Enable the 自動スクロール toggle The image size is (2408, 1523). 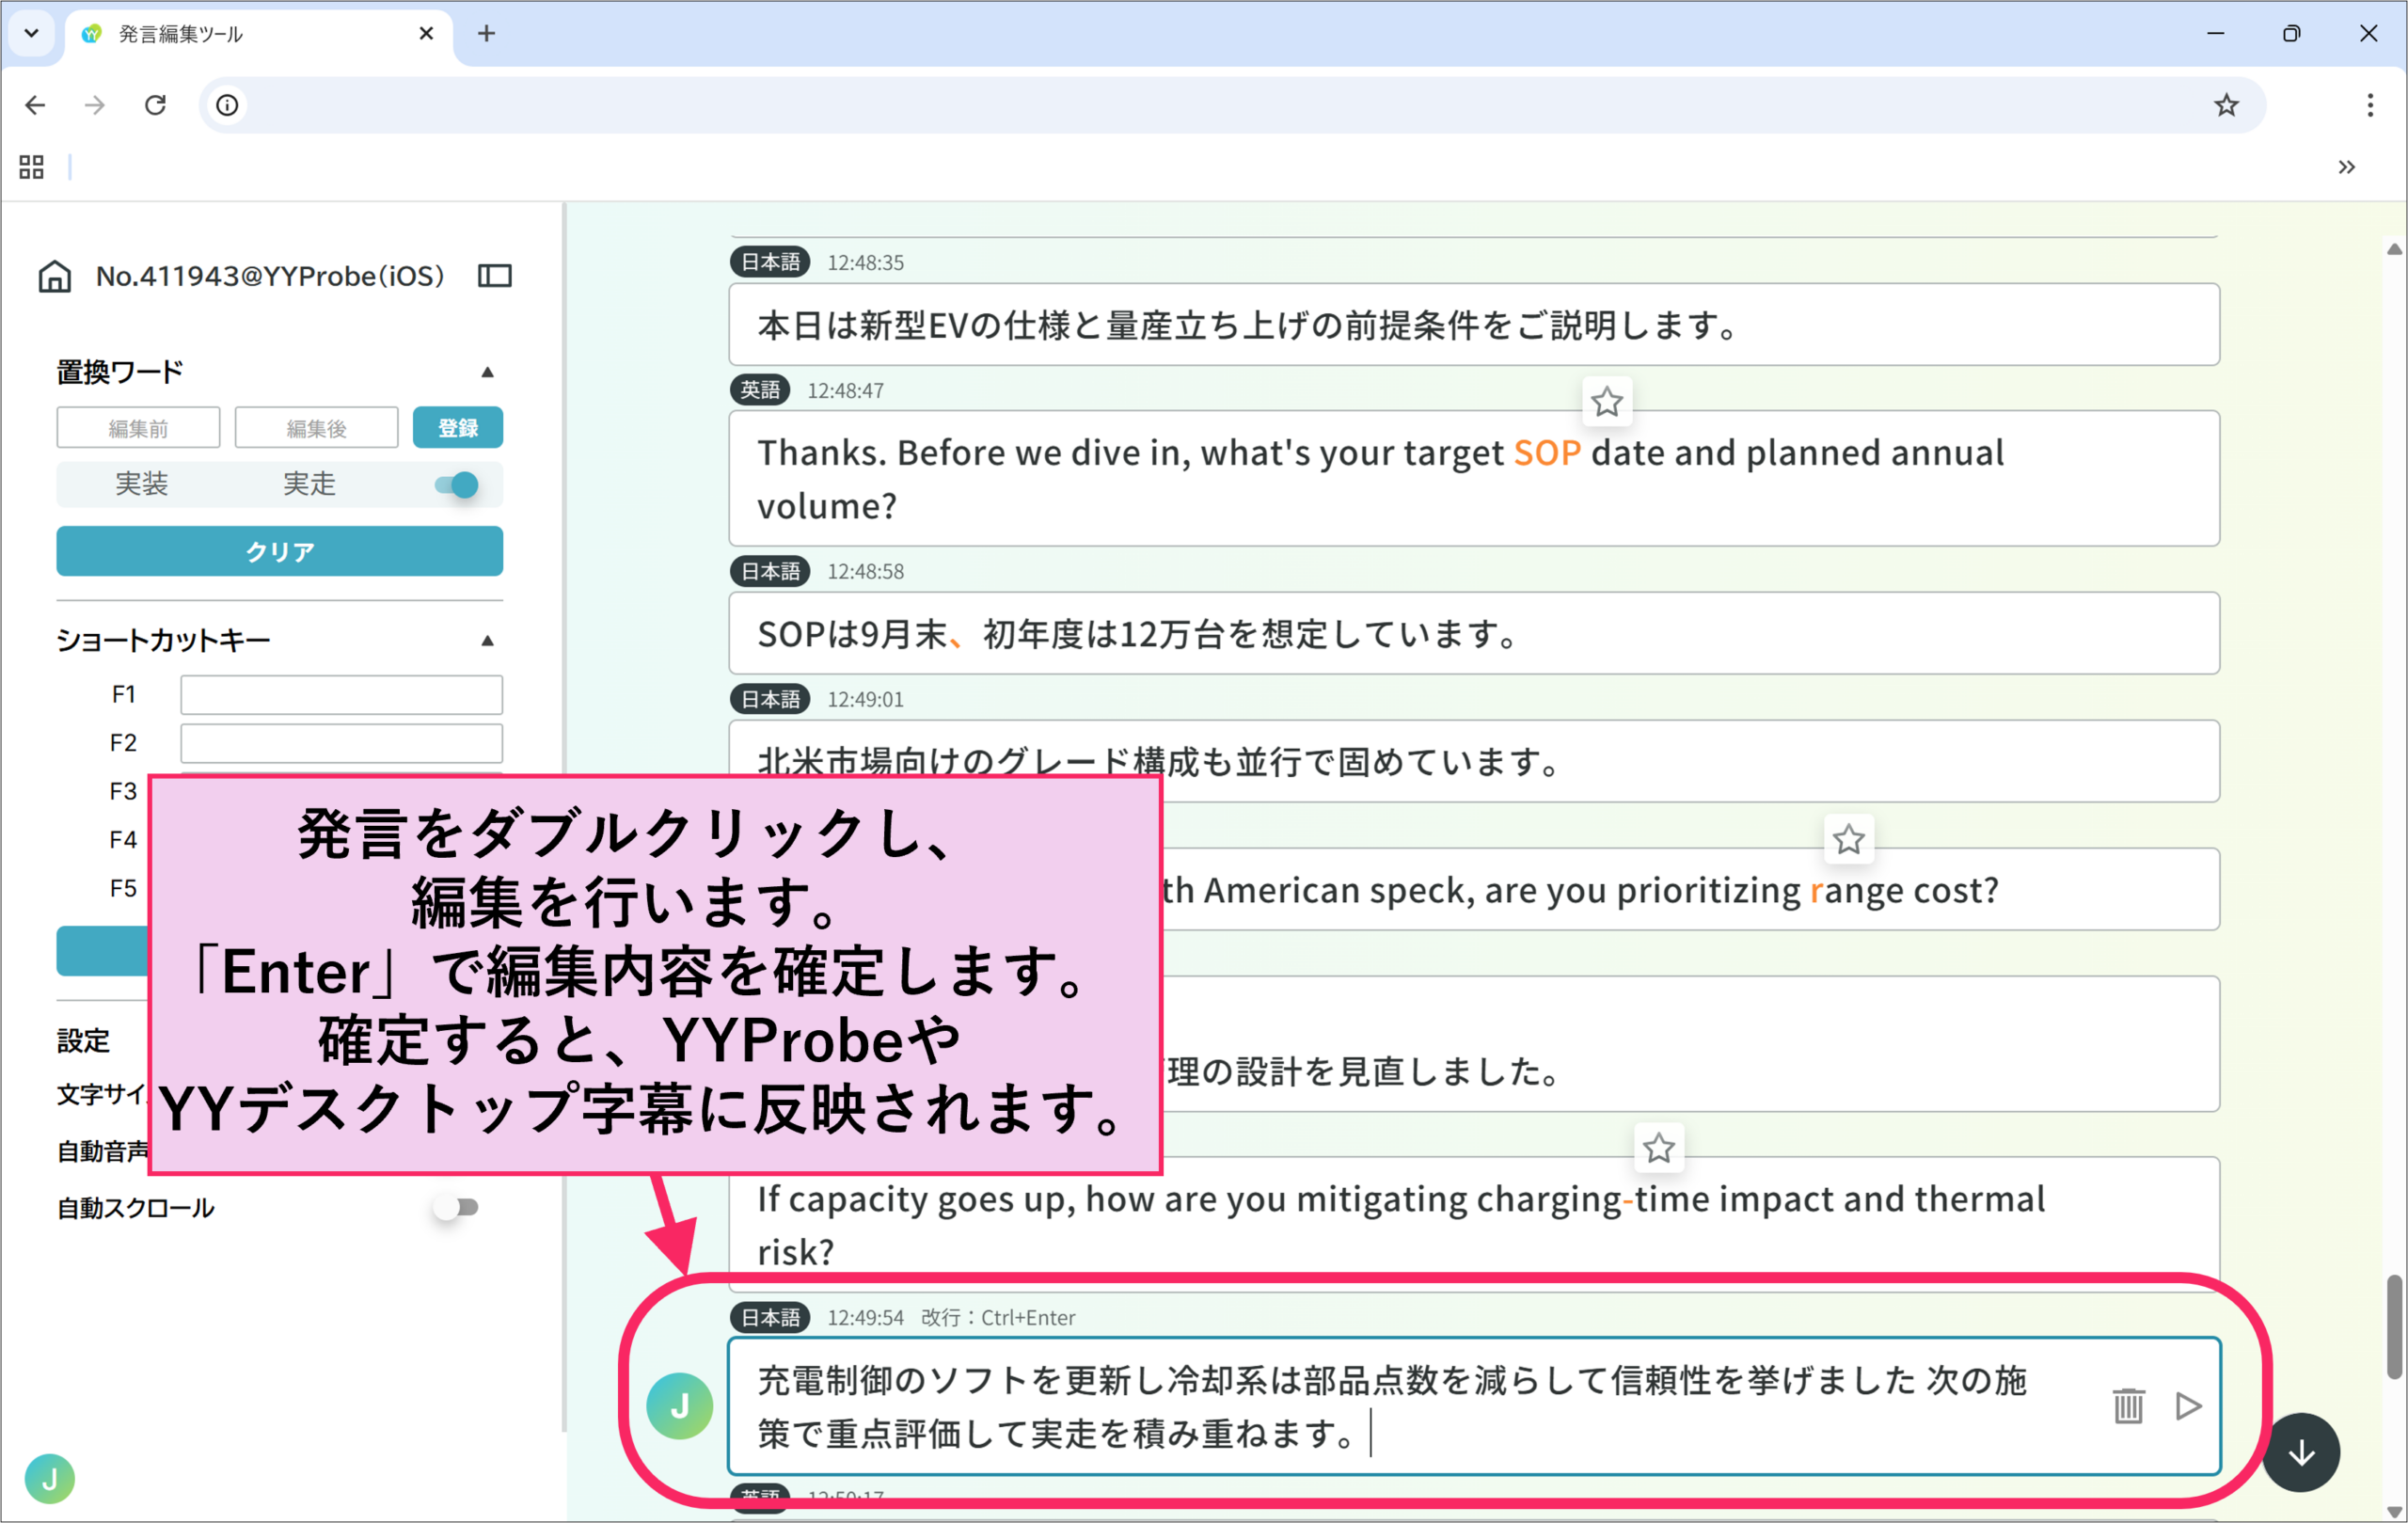[456, 1207]
